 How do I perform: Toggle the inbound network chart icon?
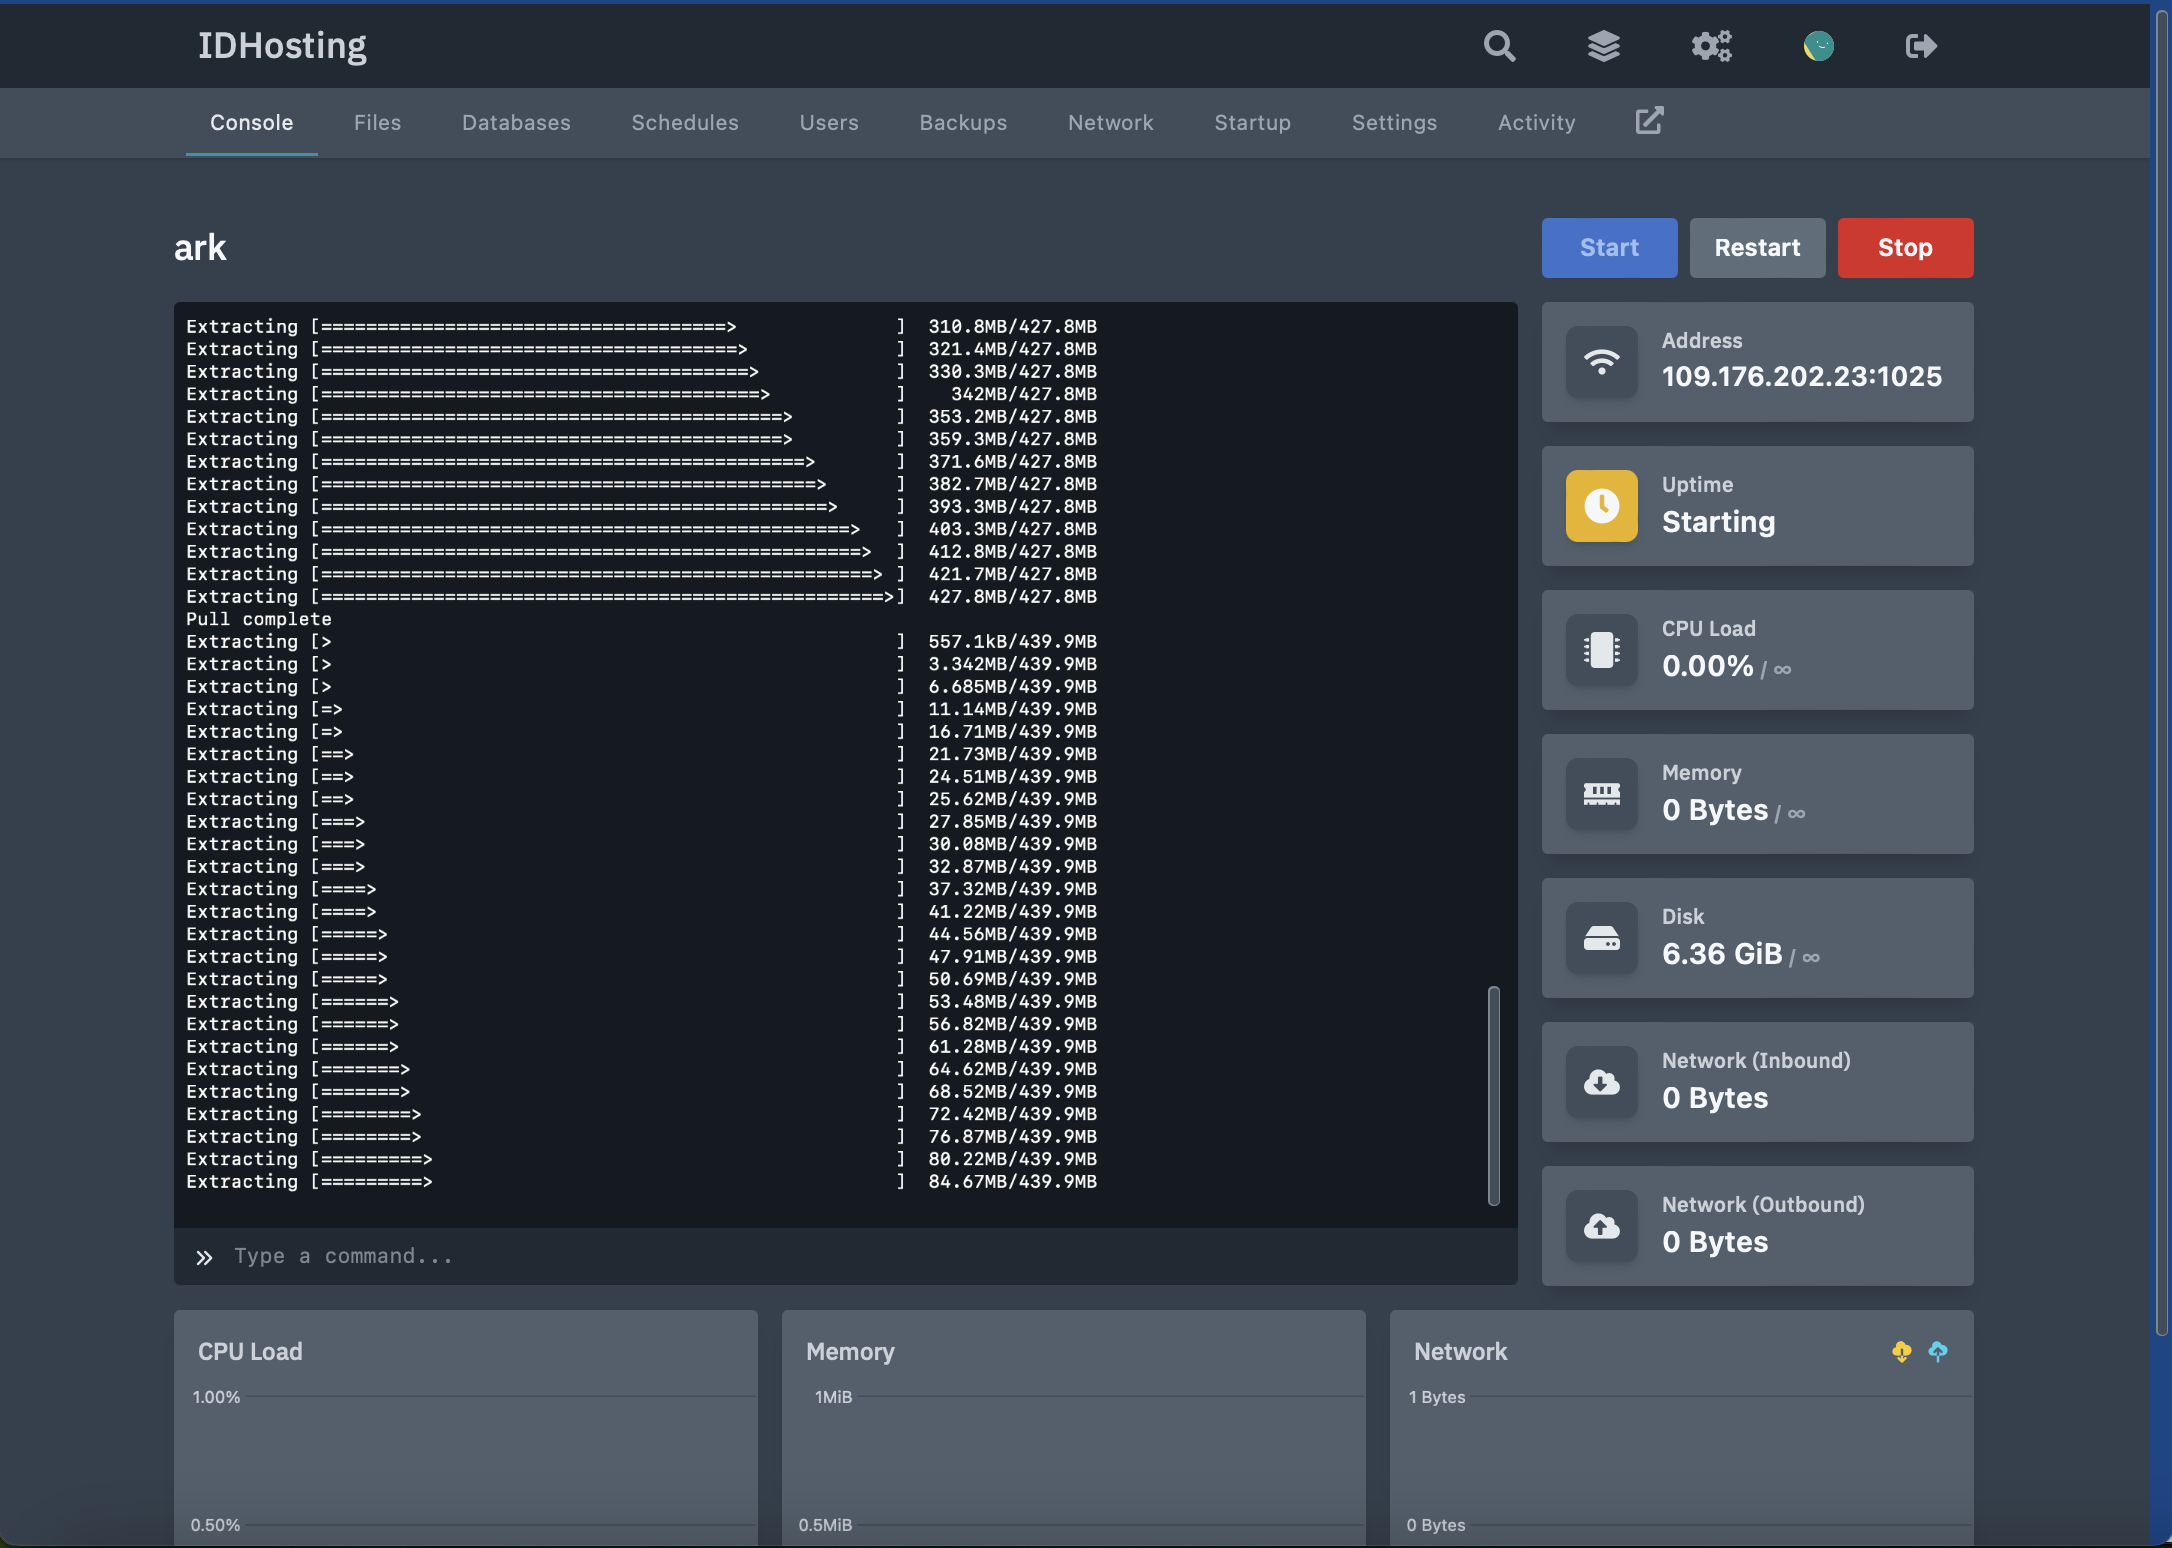coord(1901,1352)
